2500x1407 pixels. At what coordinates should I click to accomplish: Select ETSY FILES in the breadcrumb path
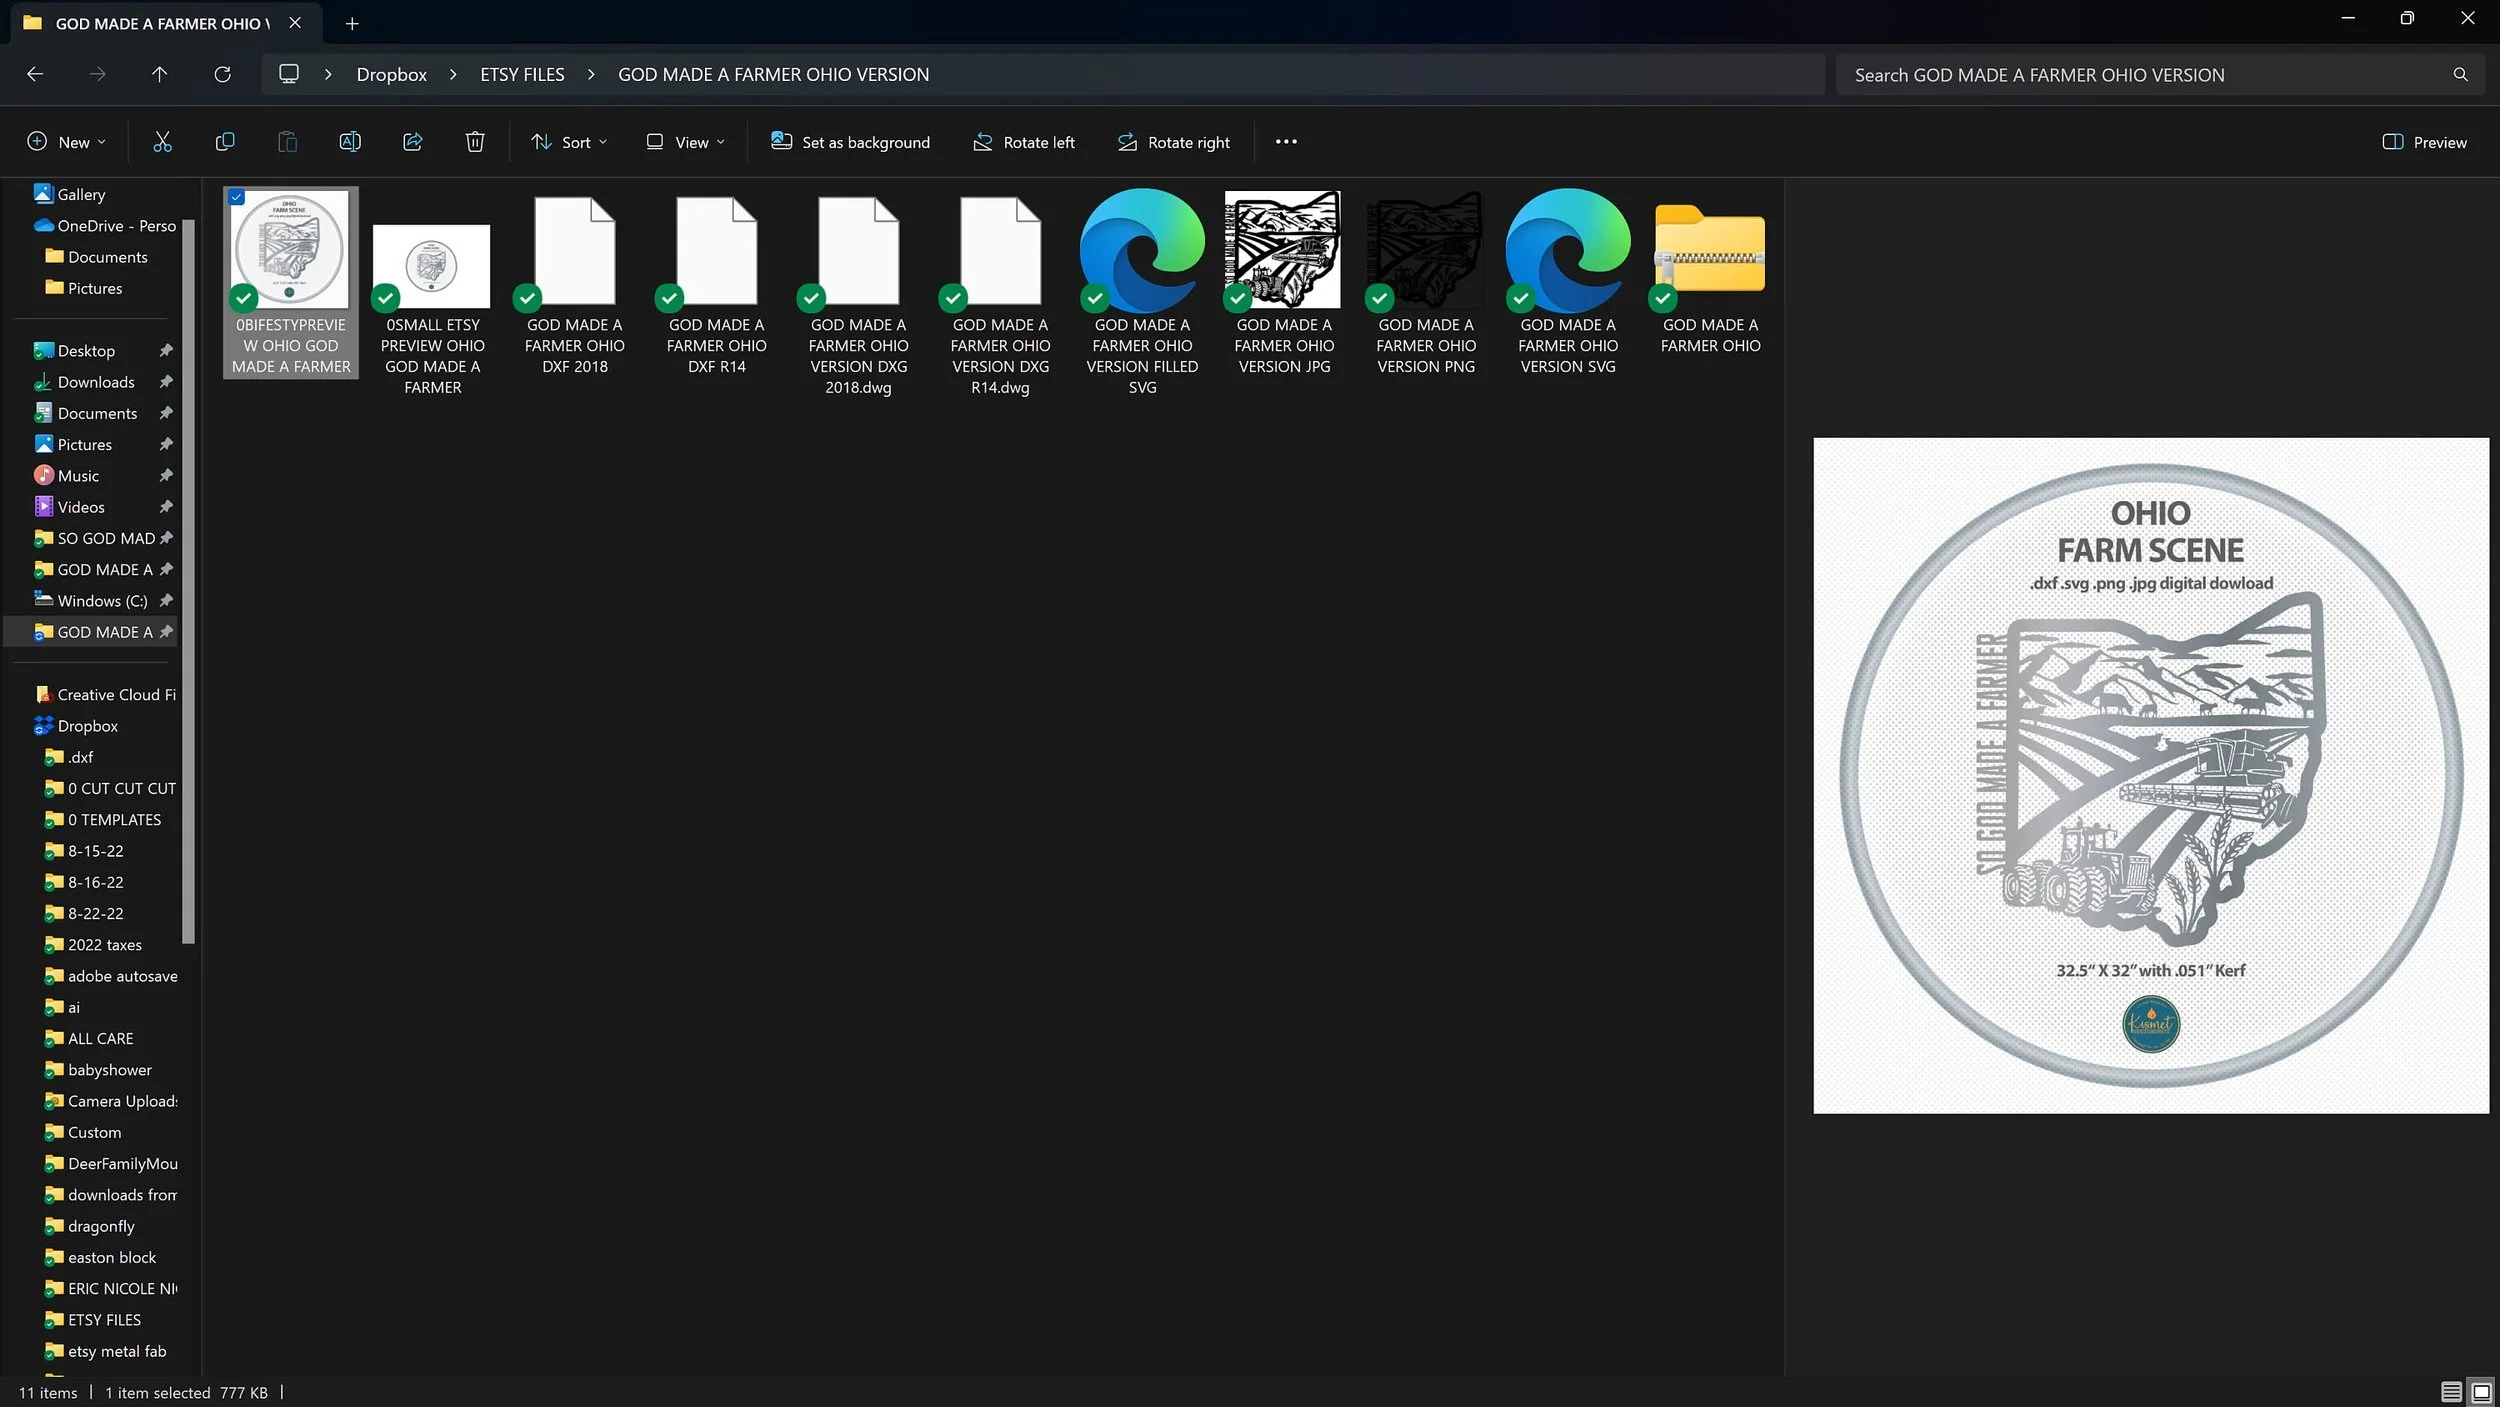[522, 75]
